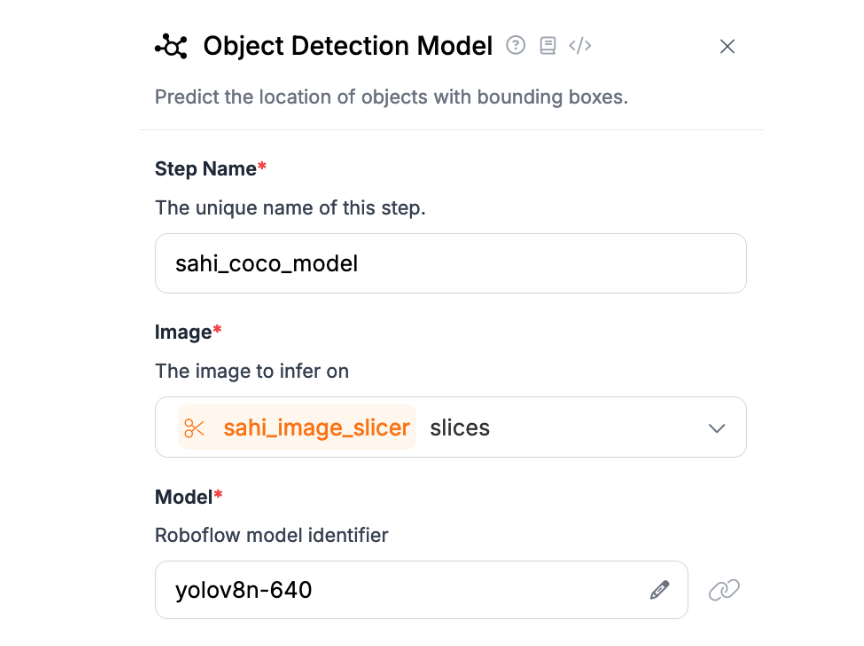The height and width of the screenshot is (646, 864).
Task: Click the bounding boxes description text
Action: pos(391,97)
